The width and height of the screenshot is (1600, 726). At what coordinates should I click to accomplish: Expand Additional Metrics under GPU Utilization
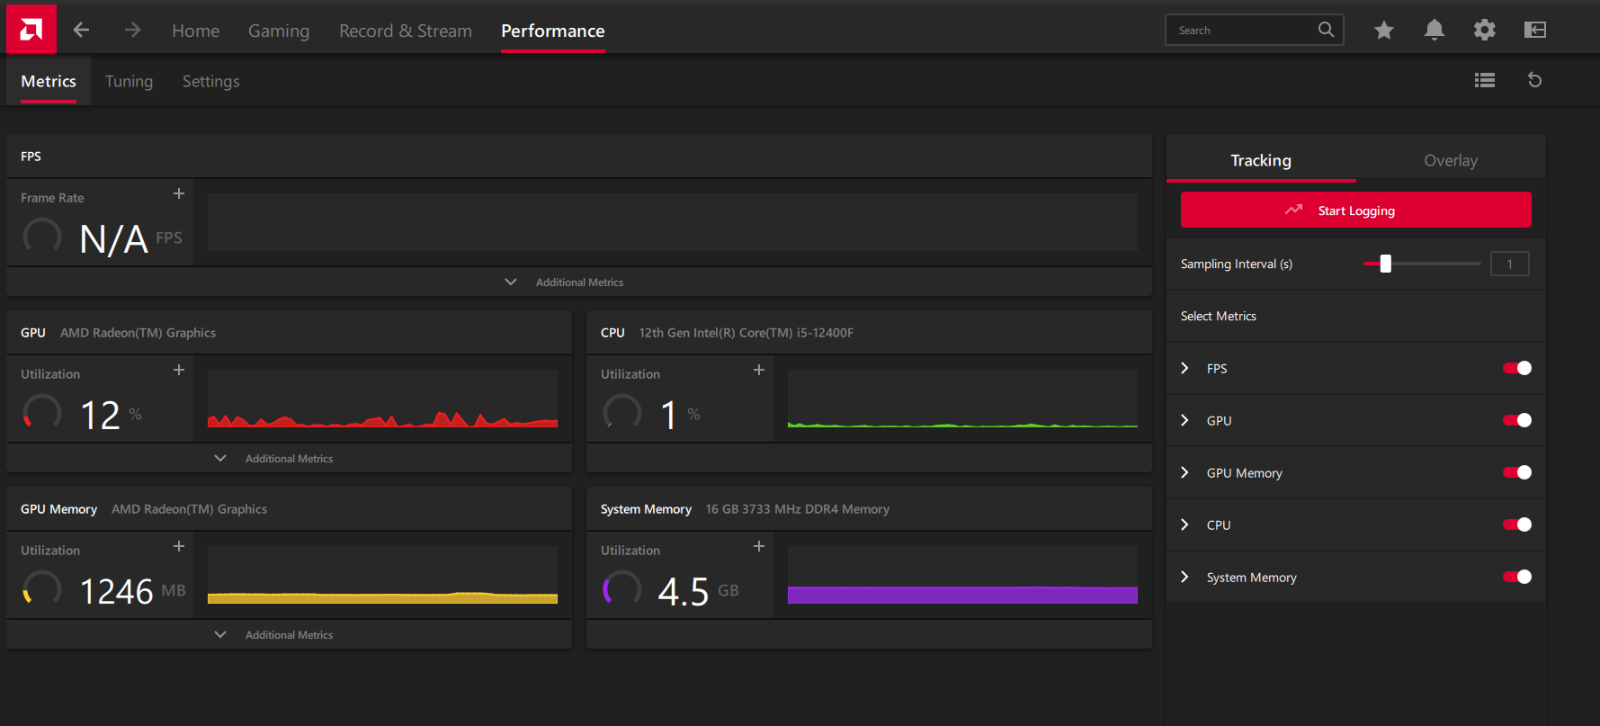click(274, 458)
